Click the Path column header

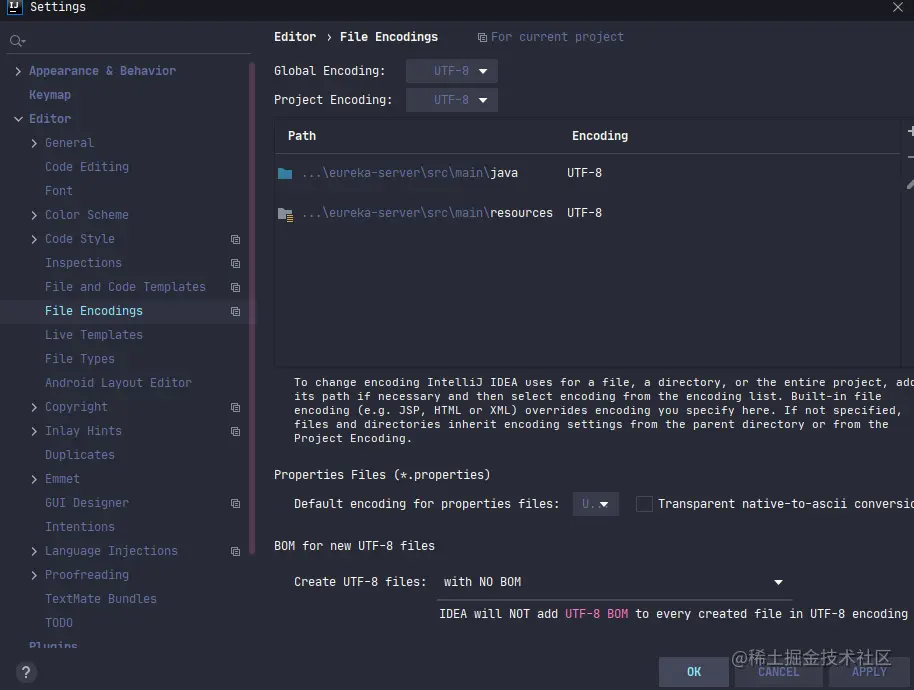pos(302,136)
